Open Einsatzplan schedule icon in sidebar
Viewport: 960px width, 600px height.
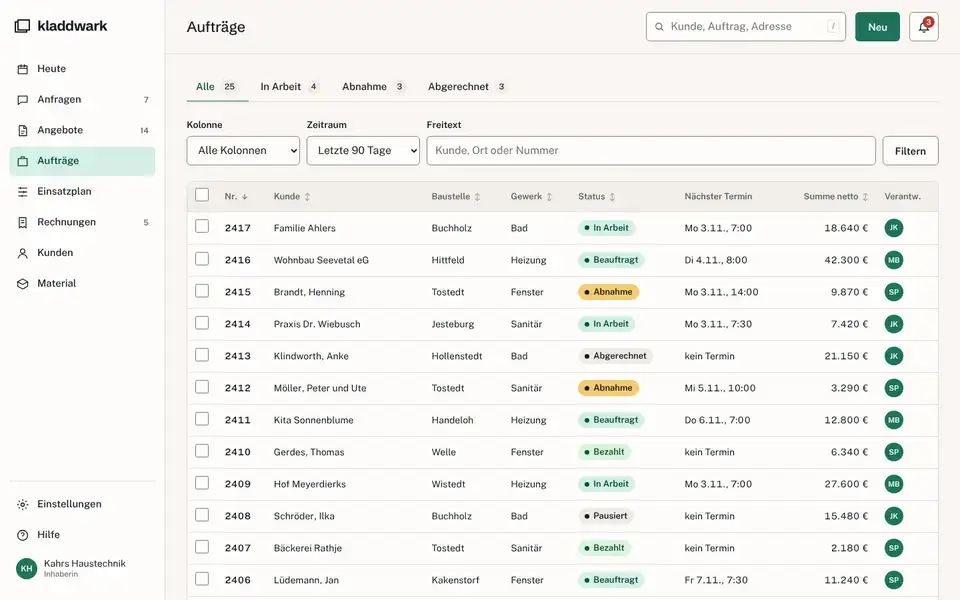[x=23, y=191]
